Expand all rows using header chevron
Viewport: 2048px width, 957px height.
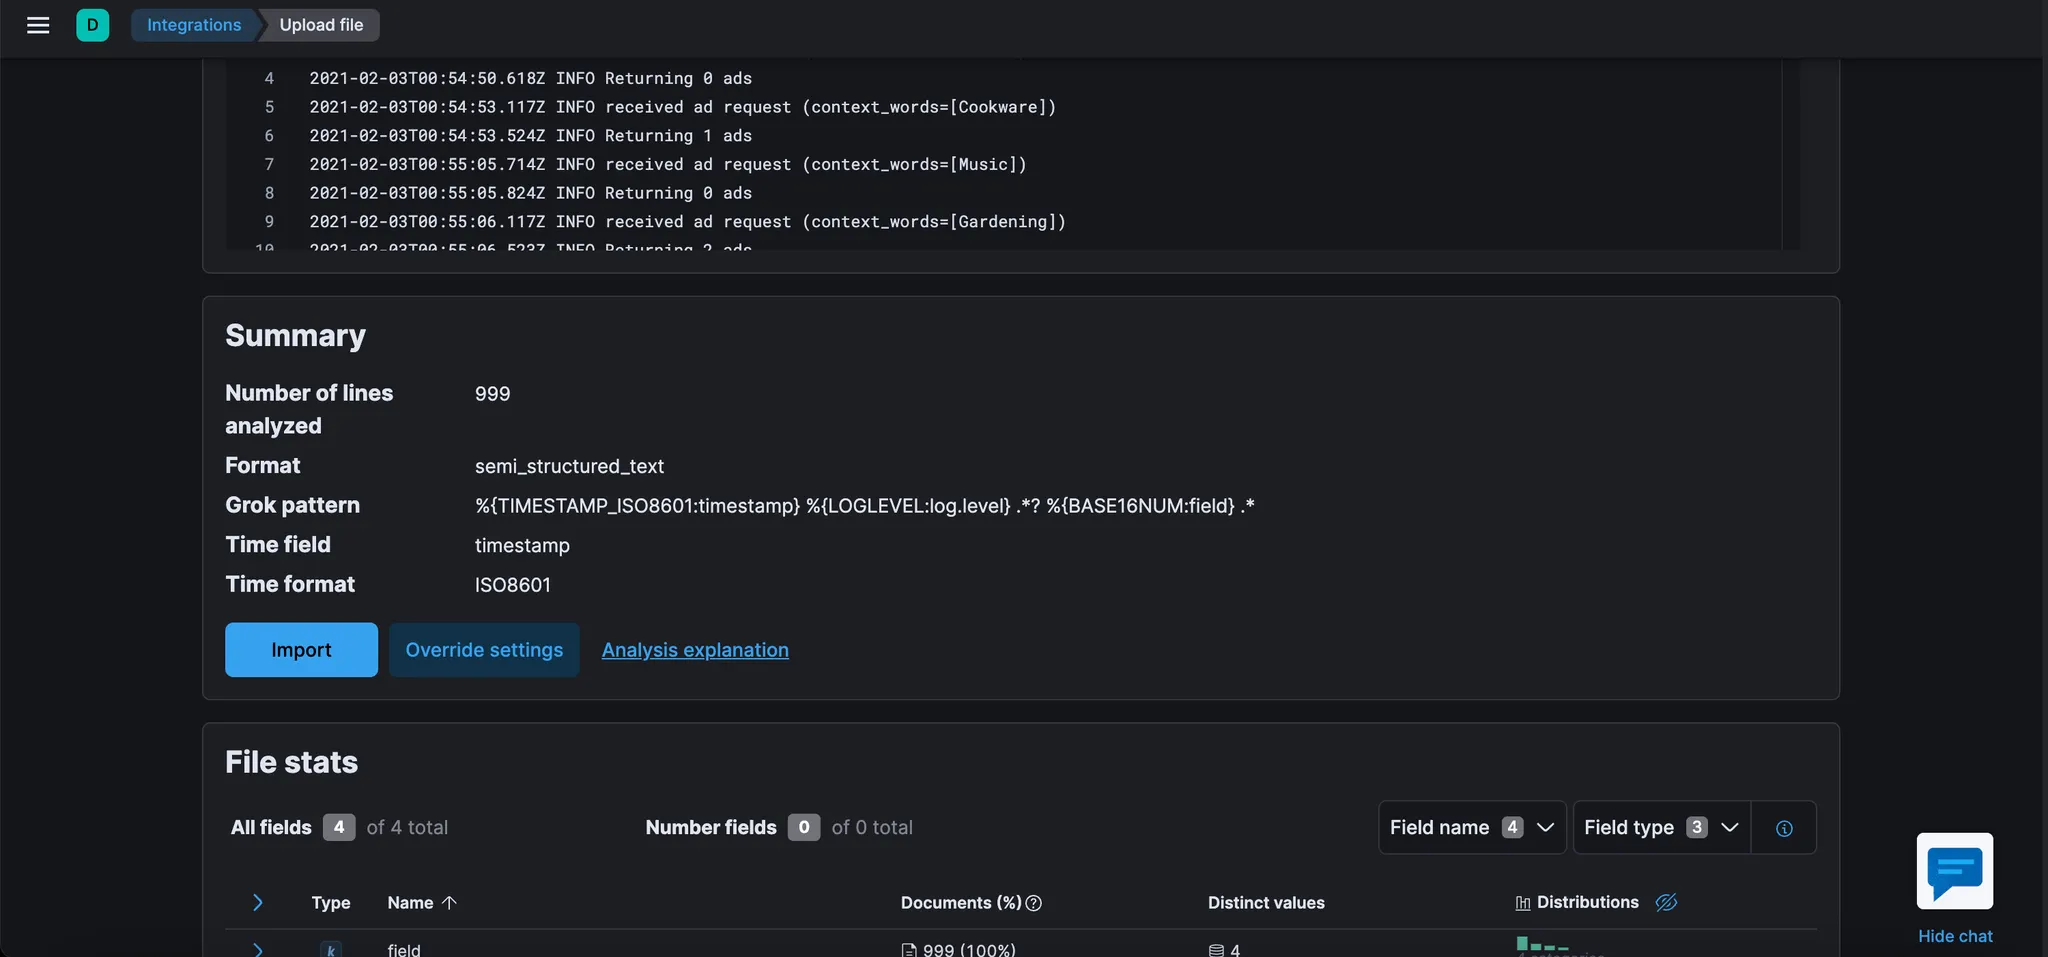tap(257, 903)
